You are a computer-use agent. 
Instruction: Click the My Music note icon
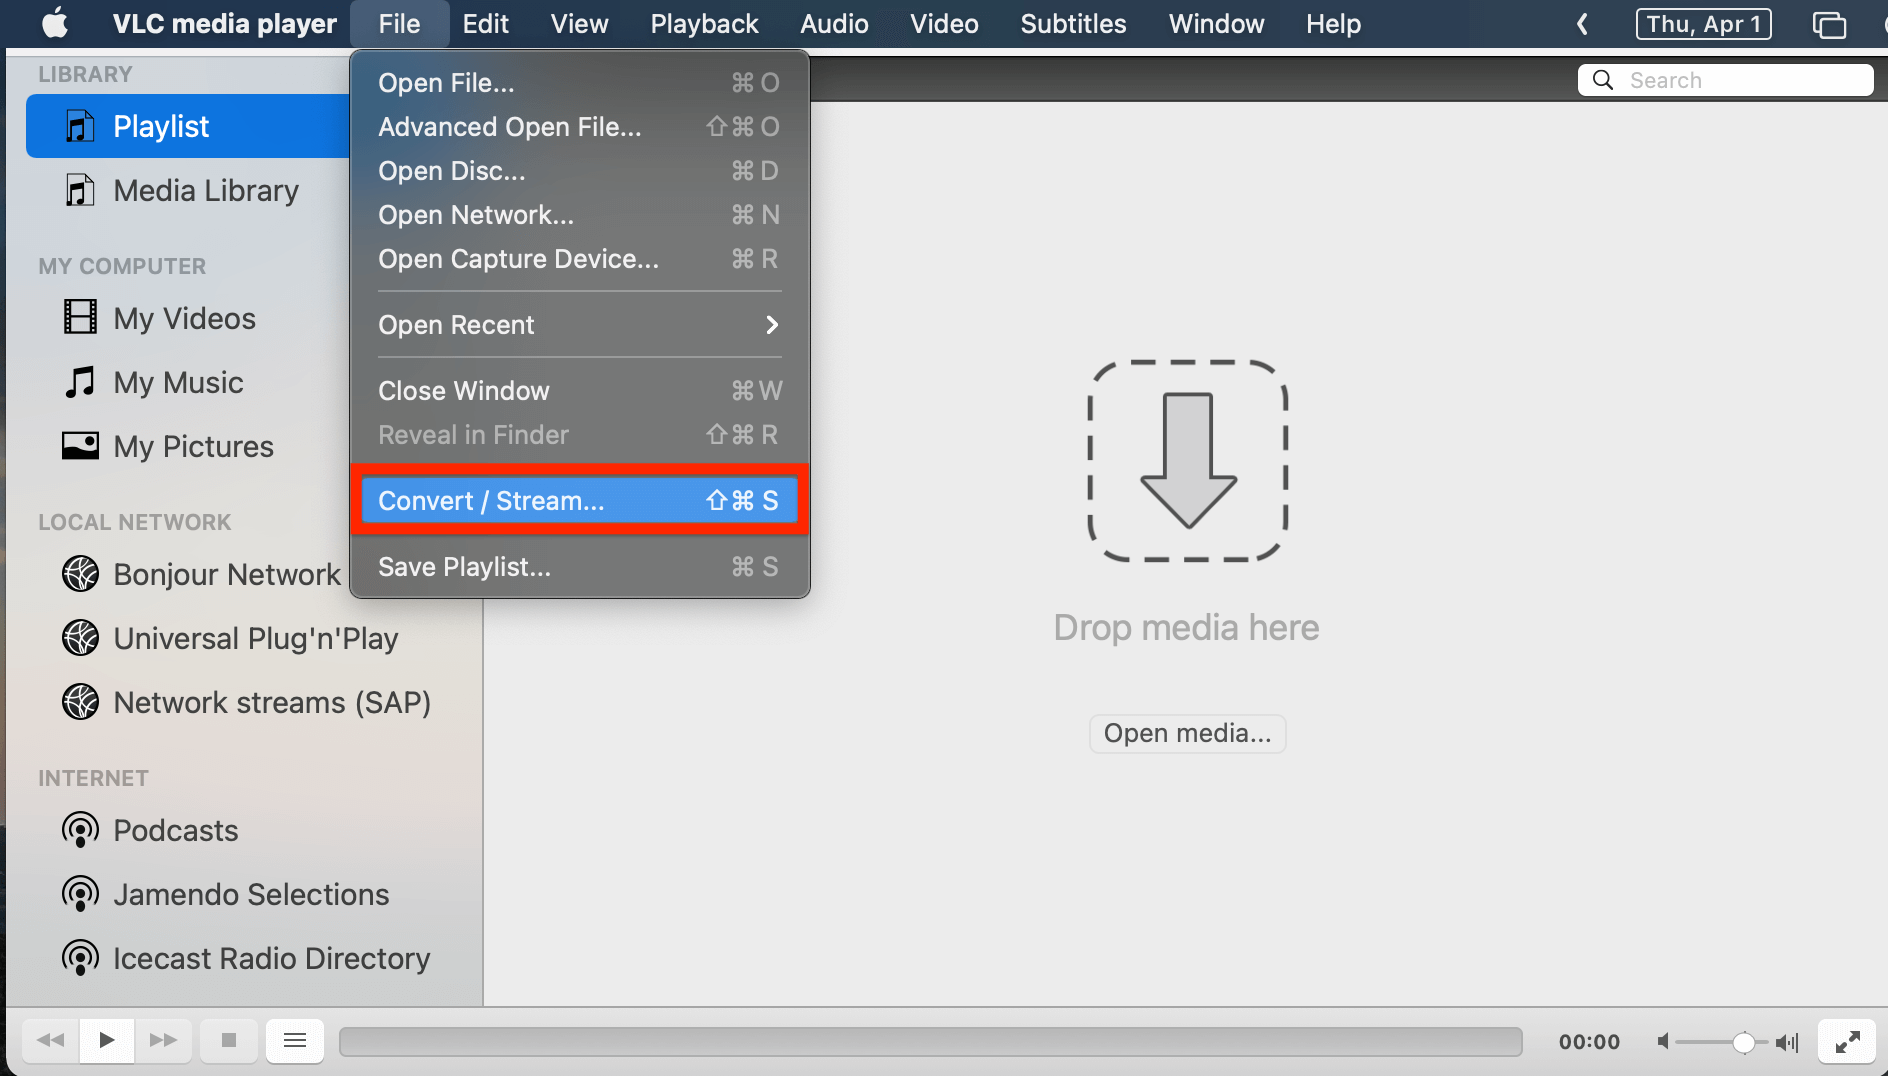(x=80, y=381)
